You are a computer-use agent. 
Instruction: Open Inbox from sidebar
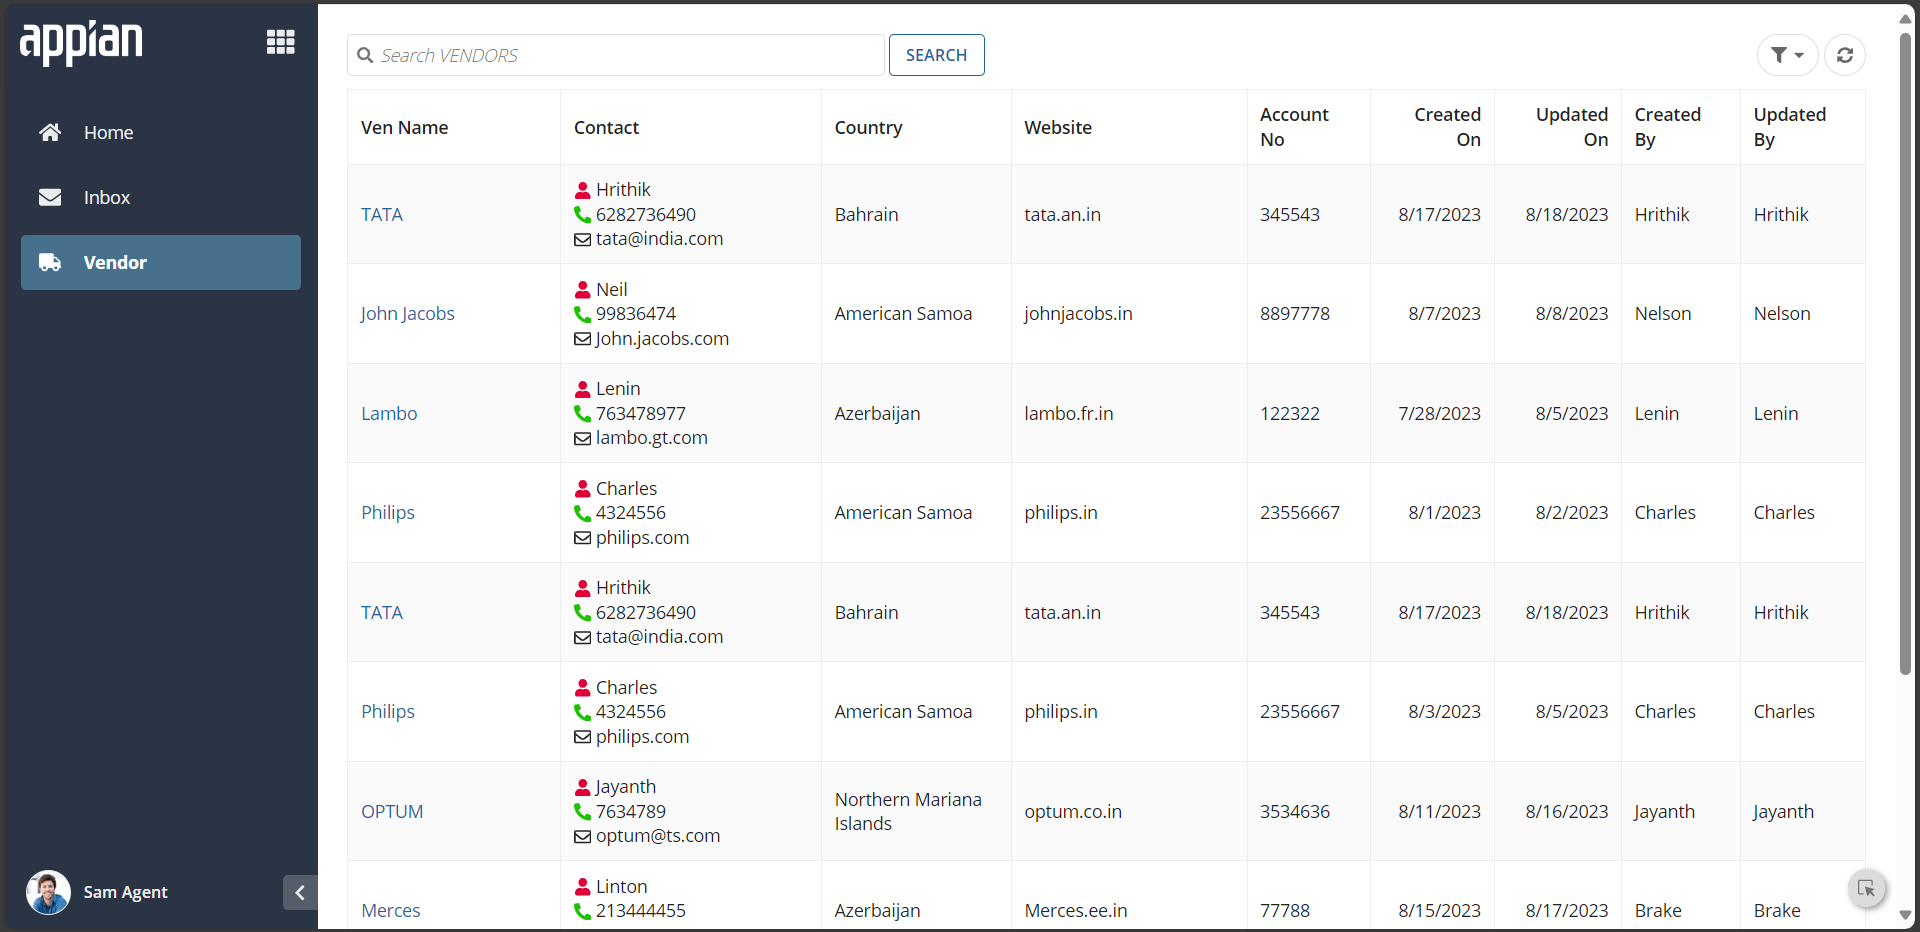(x=161, y=197)
